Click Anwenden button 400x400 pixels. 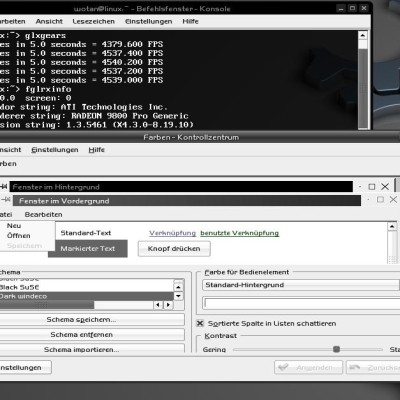(x=308, y=367)
